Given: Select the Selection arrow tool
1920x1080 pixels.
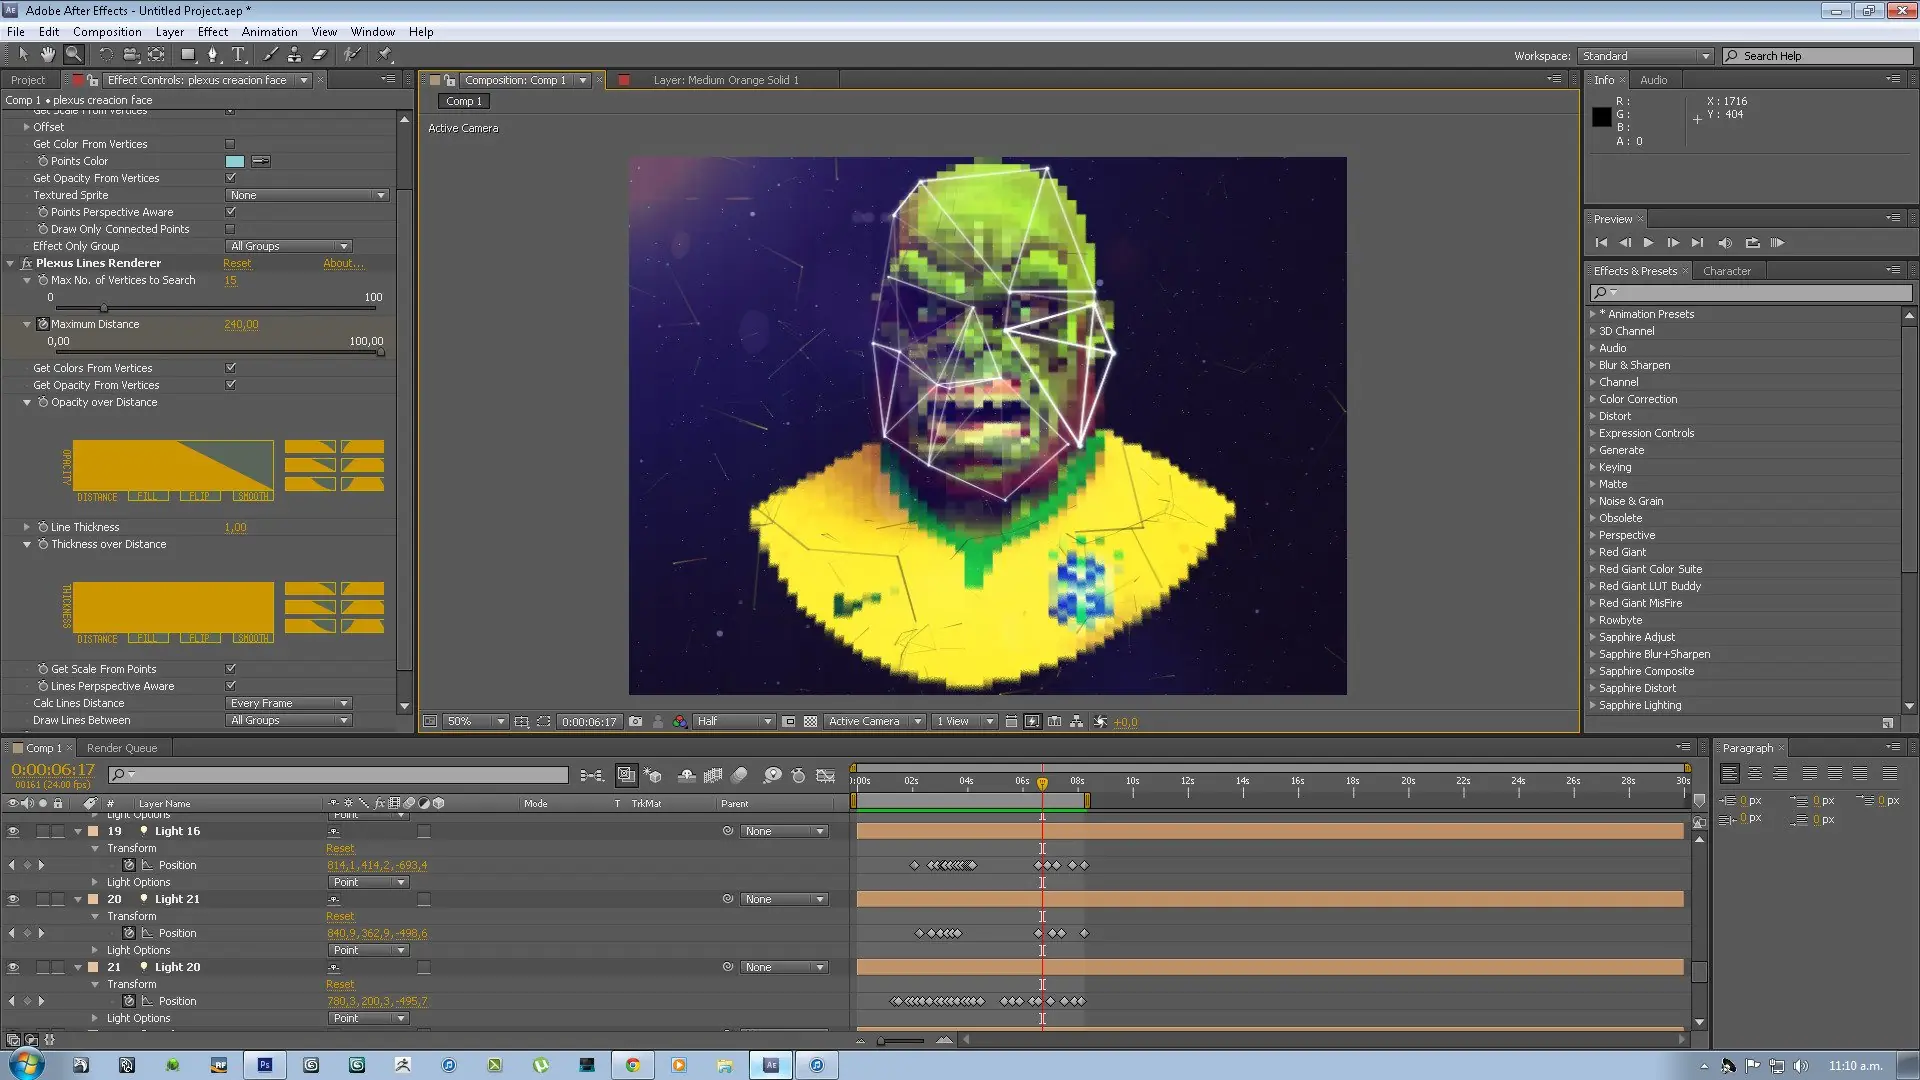Looking at the screenshot, I should (23, 55).
